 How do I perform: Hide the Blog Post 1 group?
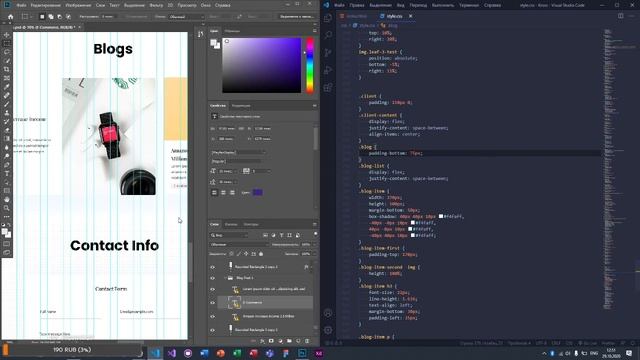point(213,278)
